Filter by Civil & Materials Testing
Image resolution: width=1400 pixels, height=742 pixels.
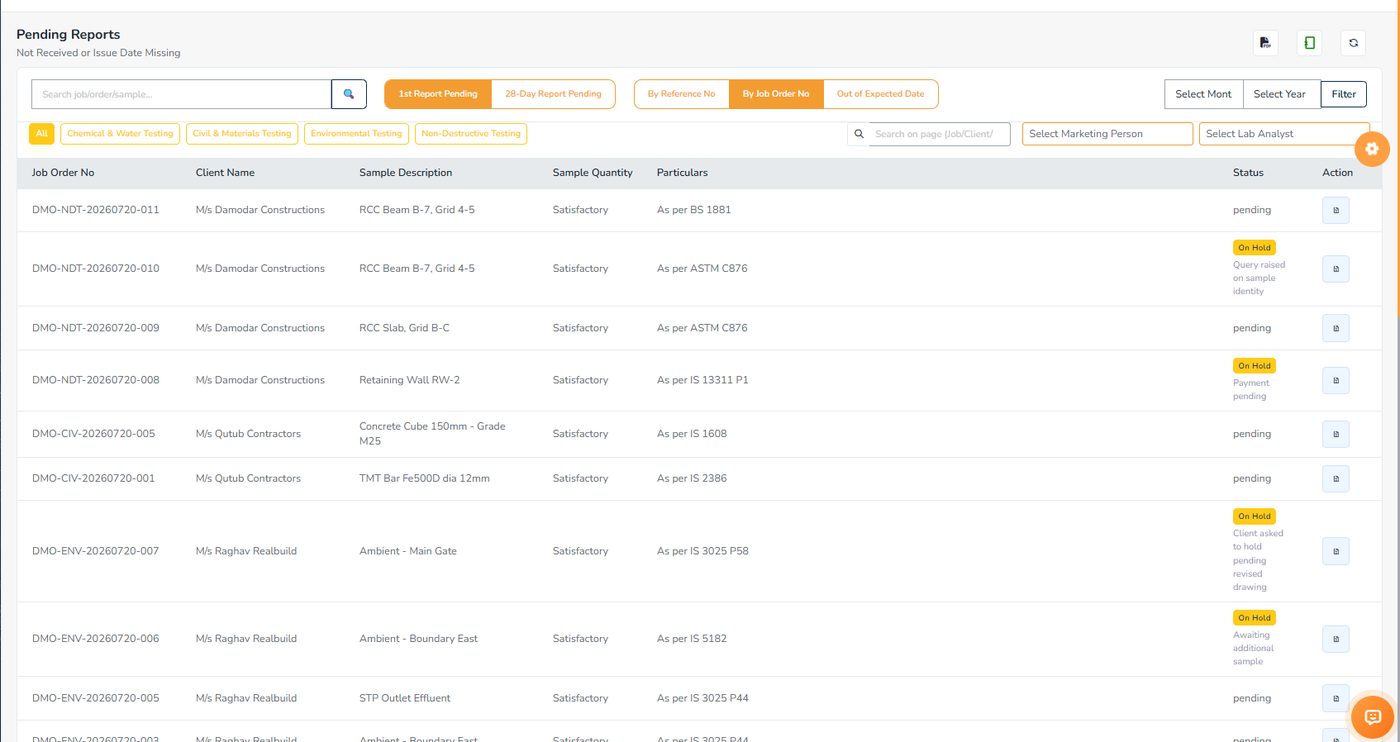coord(242,133)
